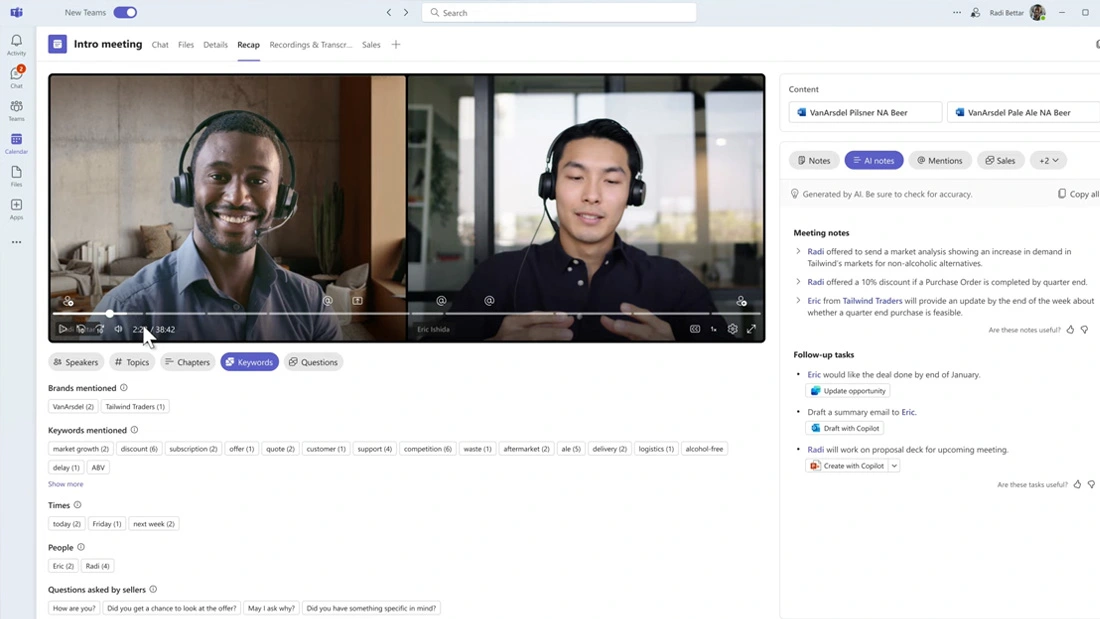Open Radi Bettar's profile picture menu
Image resolution: width=1100 pixels, height=619 pixels.
(1038, 13)
